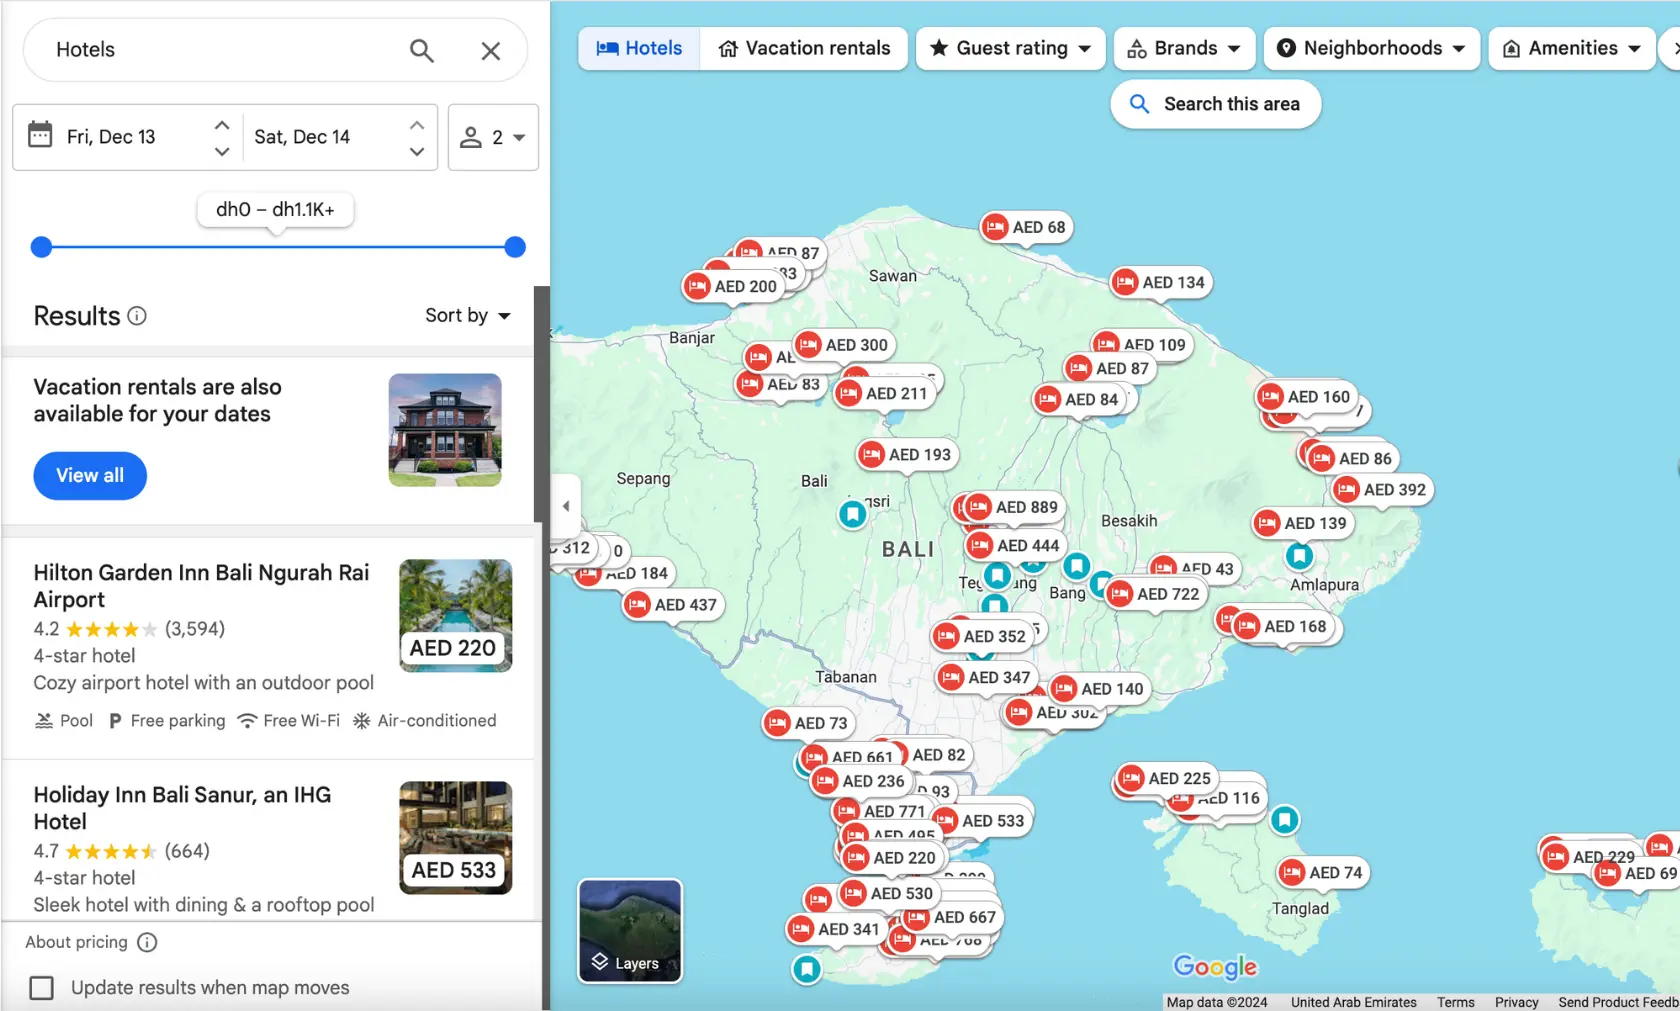Viewport: 1680px width, 1011px height.
Task: Select the AED 437 hotel marker
Action: click(672, 605)
